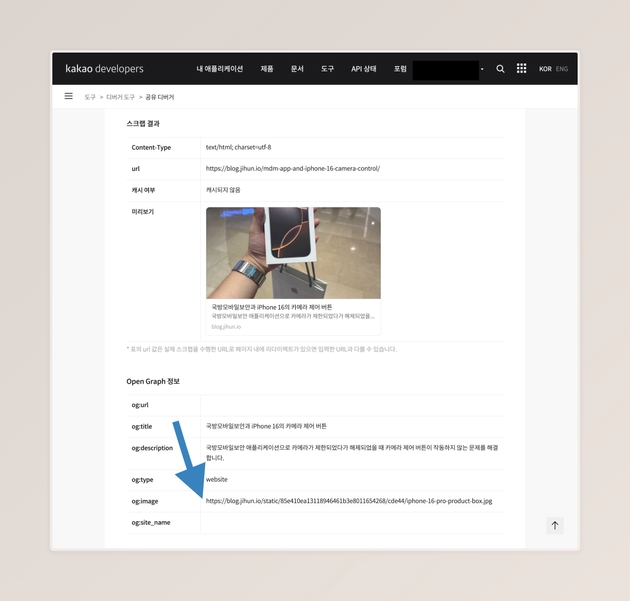Screen dimensions: 630x601
Task: Open the 포럼 menu item
Action: [x=400, y=69]
